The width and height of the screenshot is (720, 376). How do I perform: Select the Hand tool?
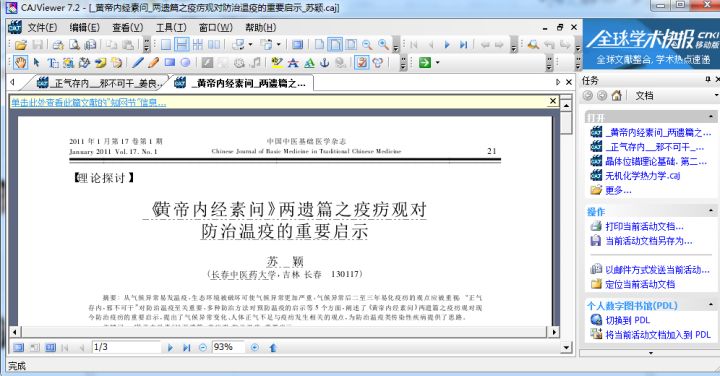click(20, 62)
